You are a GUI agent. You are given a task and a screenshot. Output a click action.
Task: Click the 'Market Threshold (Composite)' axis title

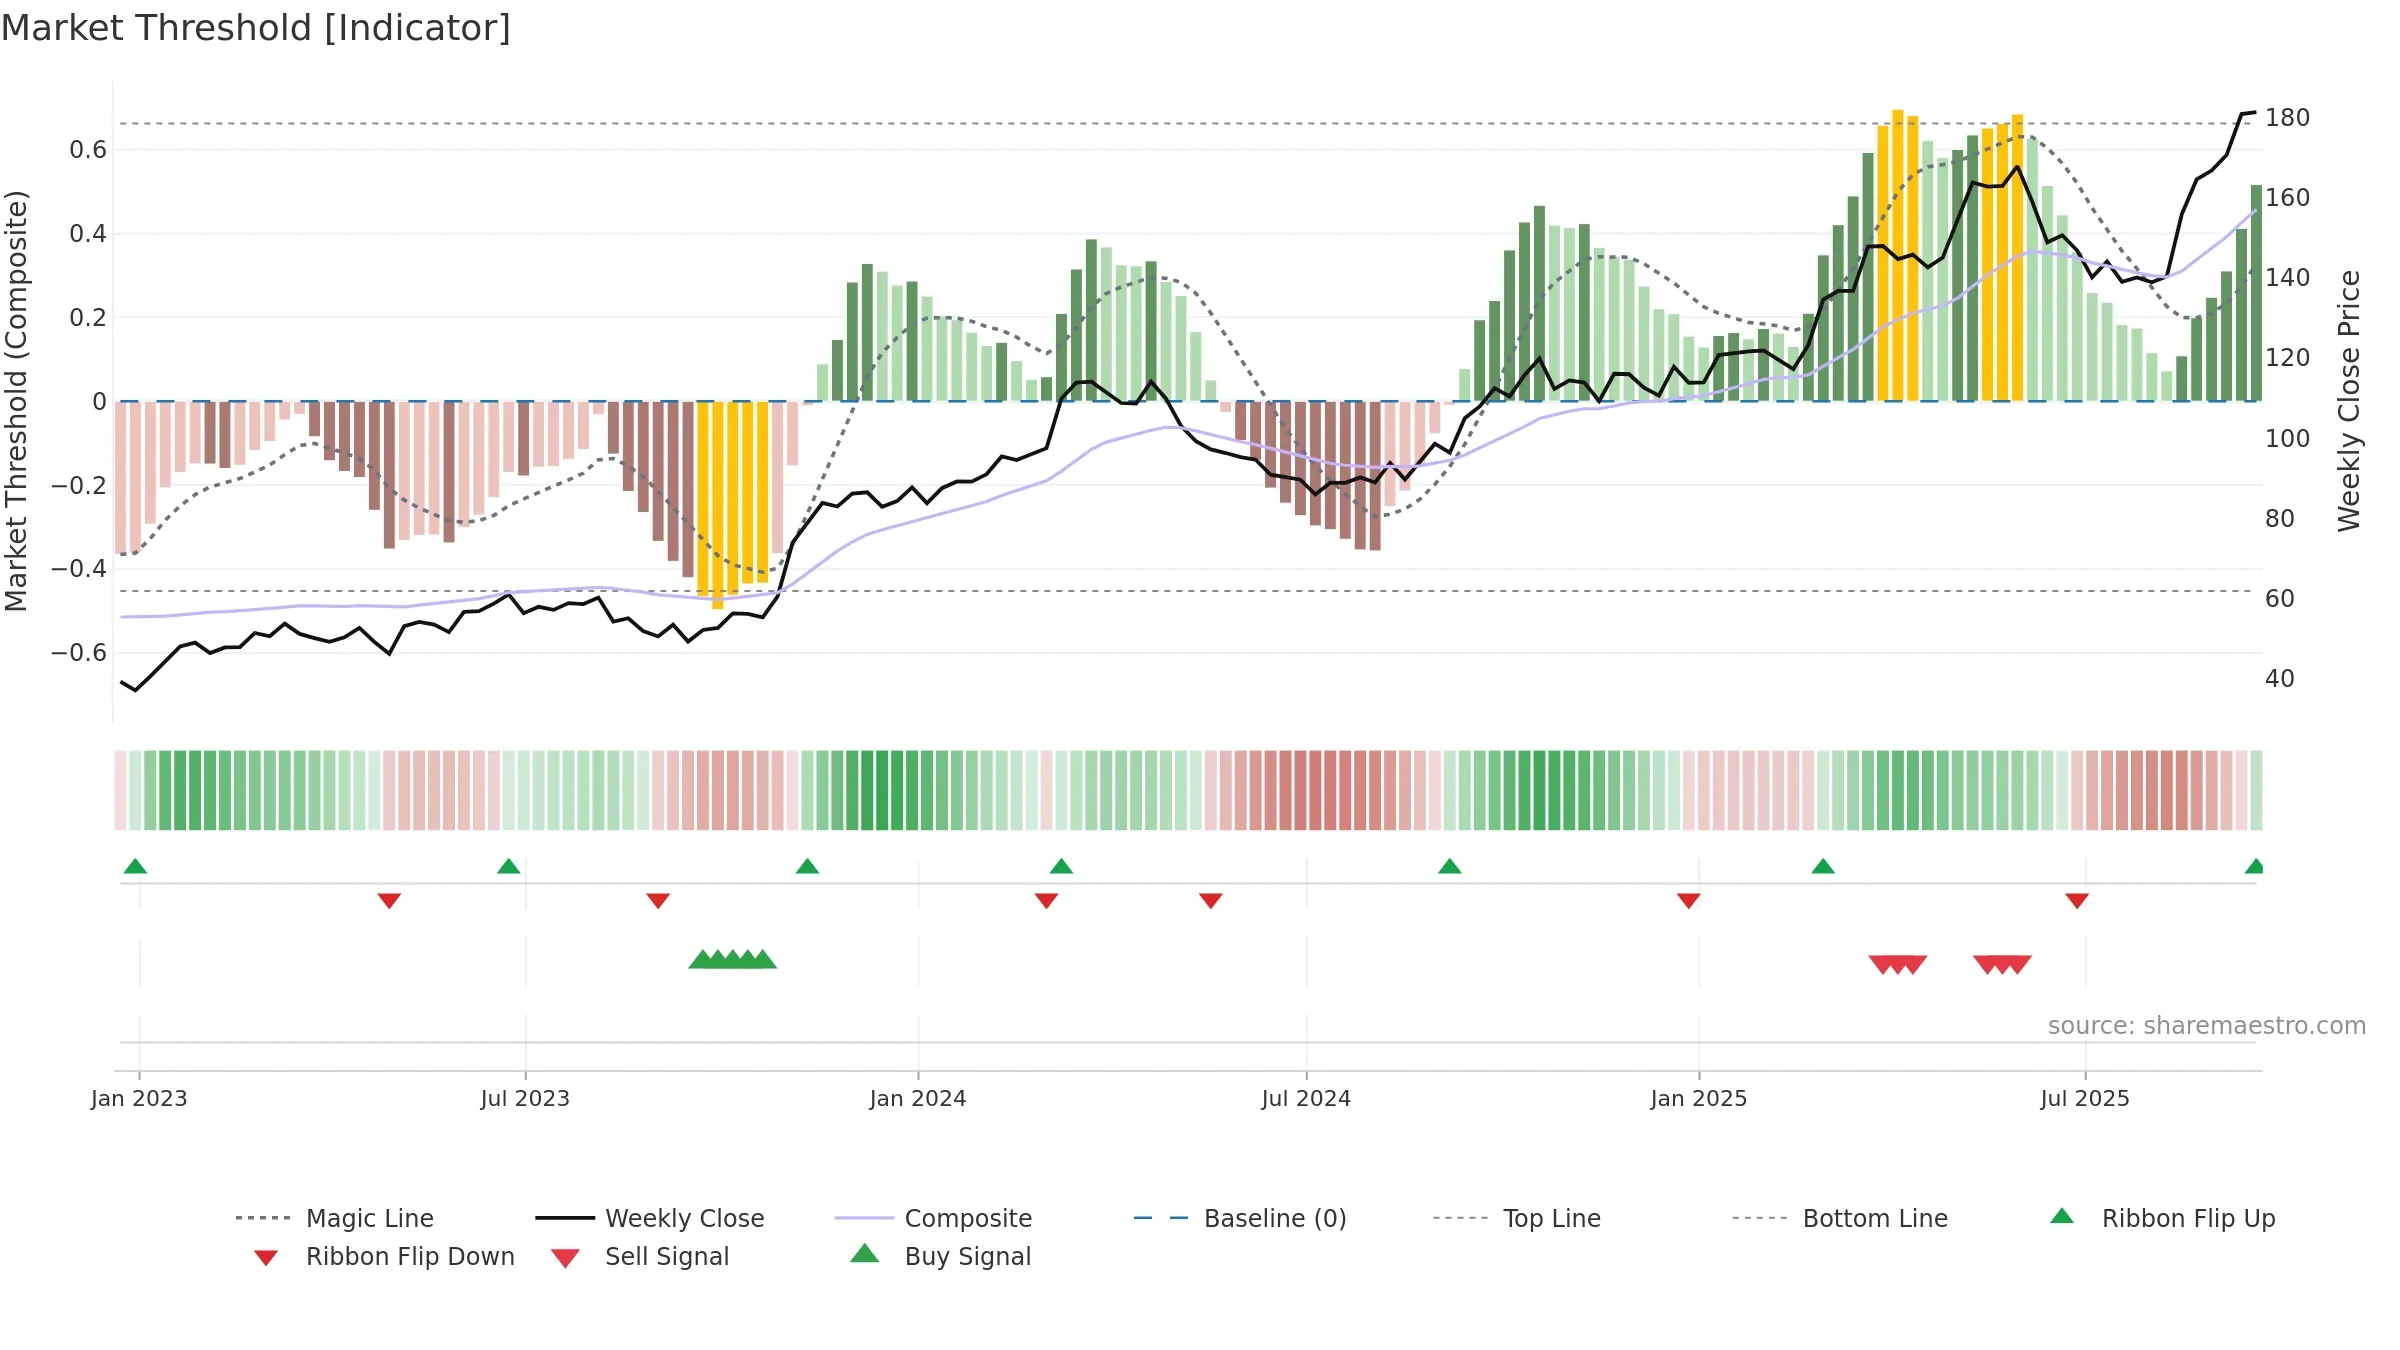pyautogui.click(x=16, y=401)
